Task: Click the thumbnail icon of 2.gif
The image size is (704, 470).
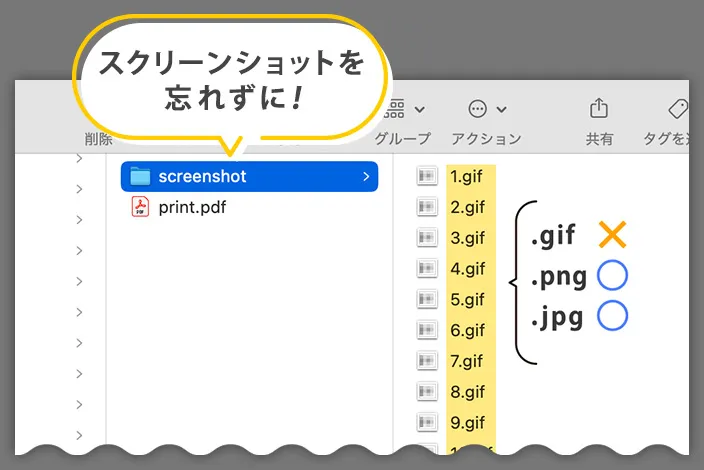Action: click(x=427, y=207)
